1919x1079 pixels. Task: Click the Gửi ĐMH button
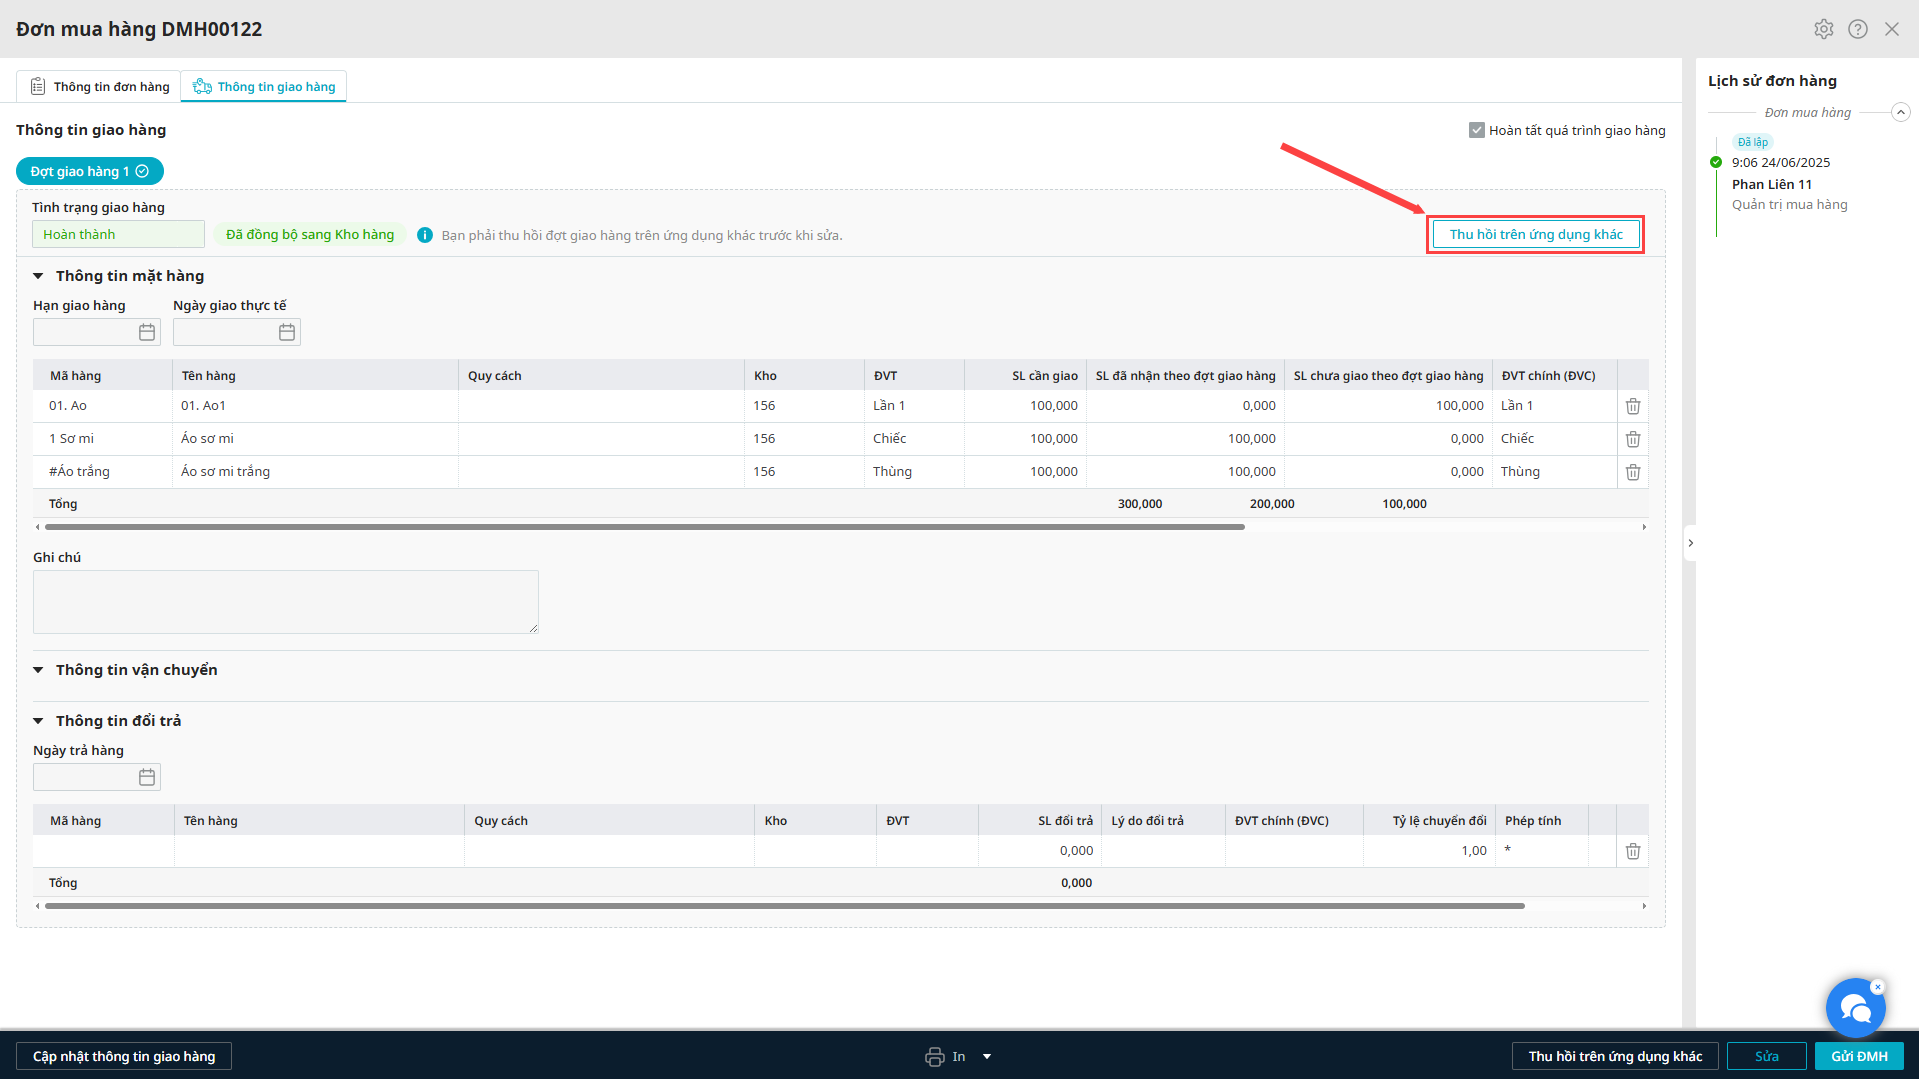coord(1858,1056)
